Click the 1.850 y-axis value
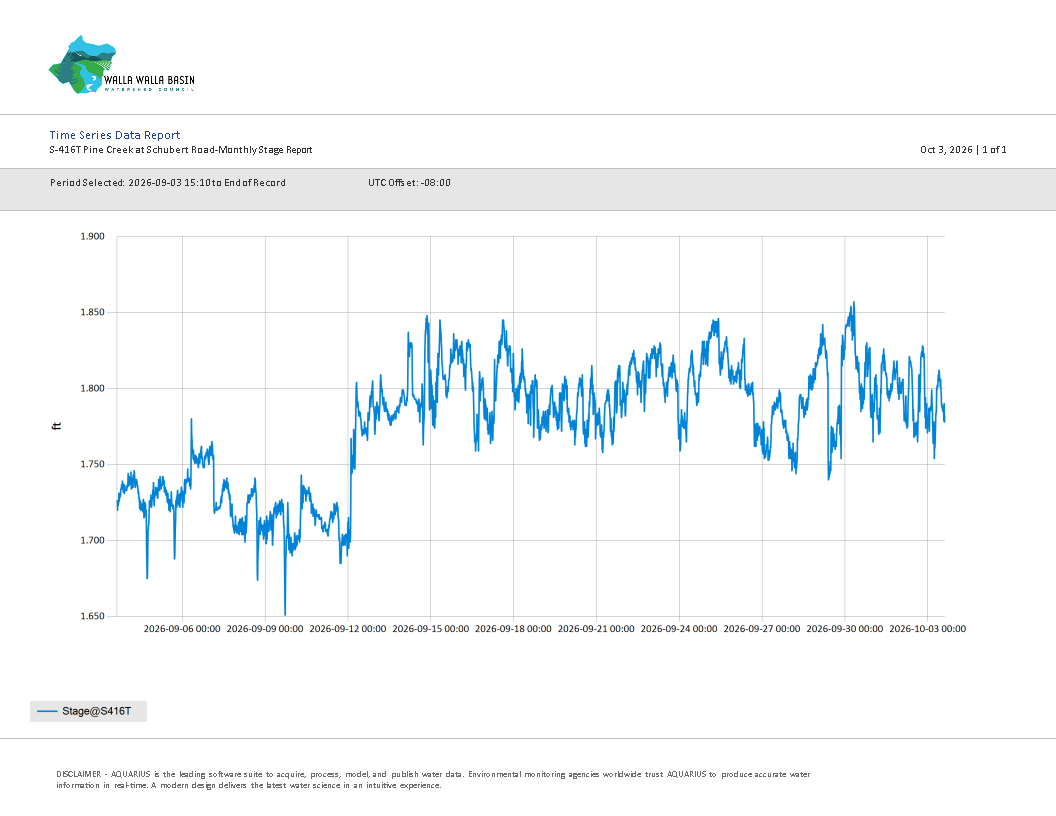Viewport: 1056px width, 816px height. (92, 312)
